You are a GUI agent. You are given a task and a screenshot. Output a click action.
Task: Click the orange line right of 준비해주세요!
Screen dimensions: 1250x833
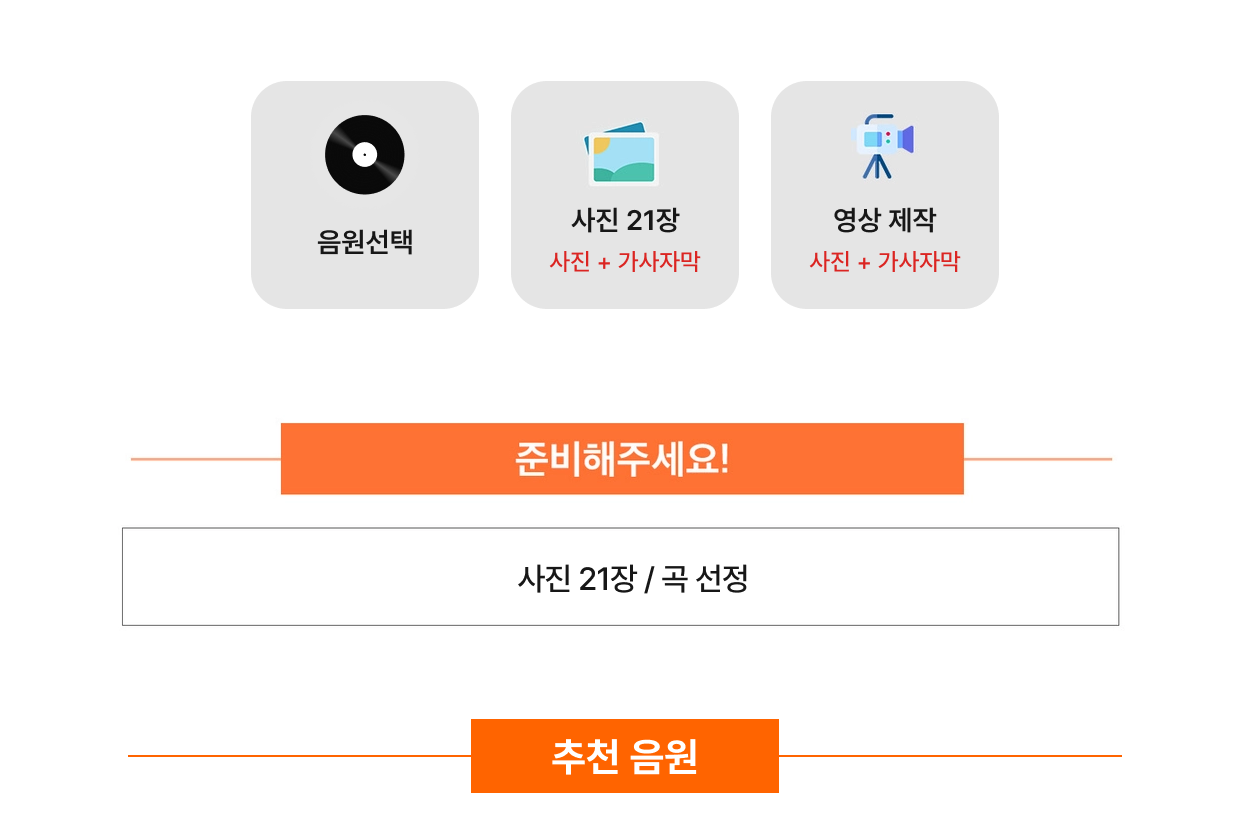[x=1038, y=459]
